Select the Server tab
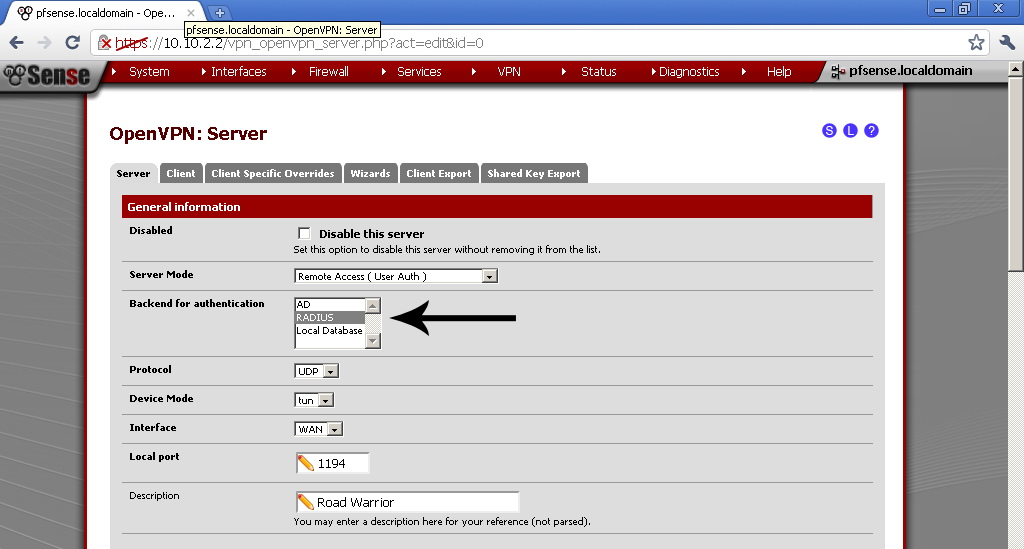 tap(133, 174)
